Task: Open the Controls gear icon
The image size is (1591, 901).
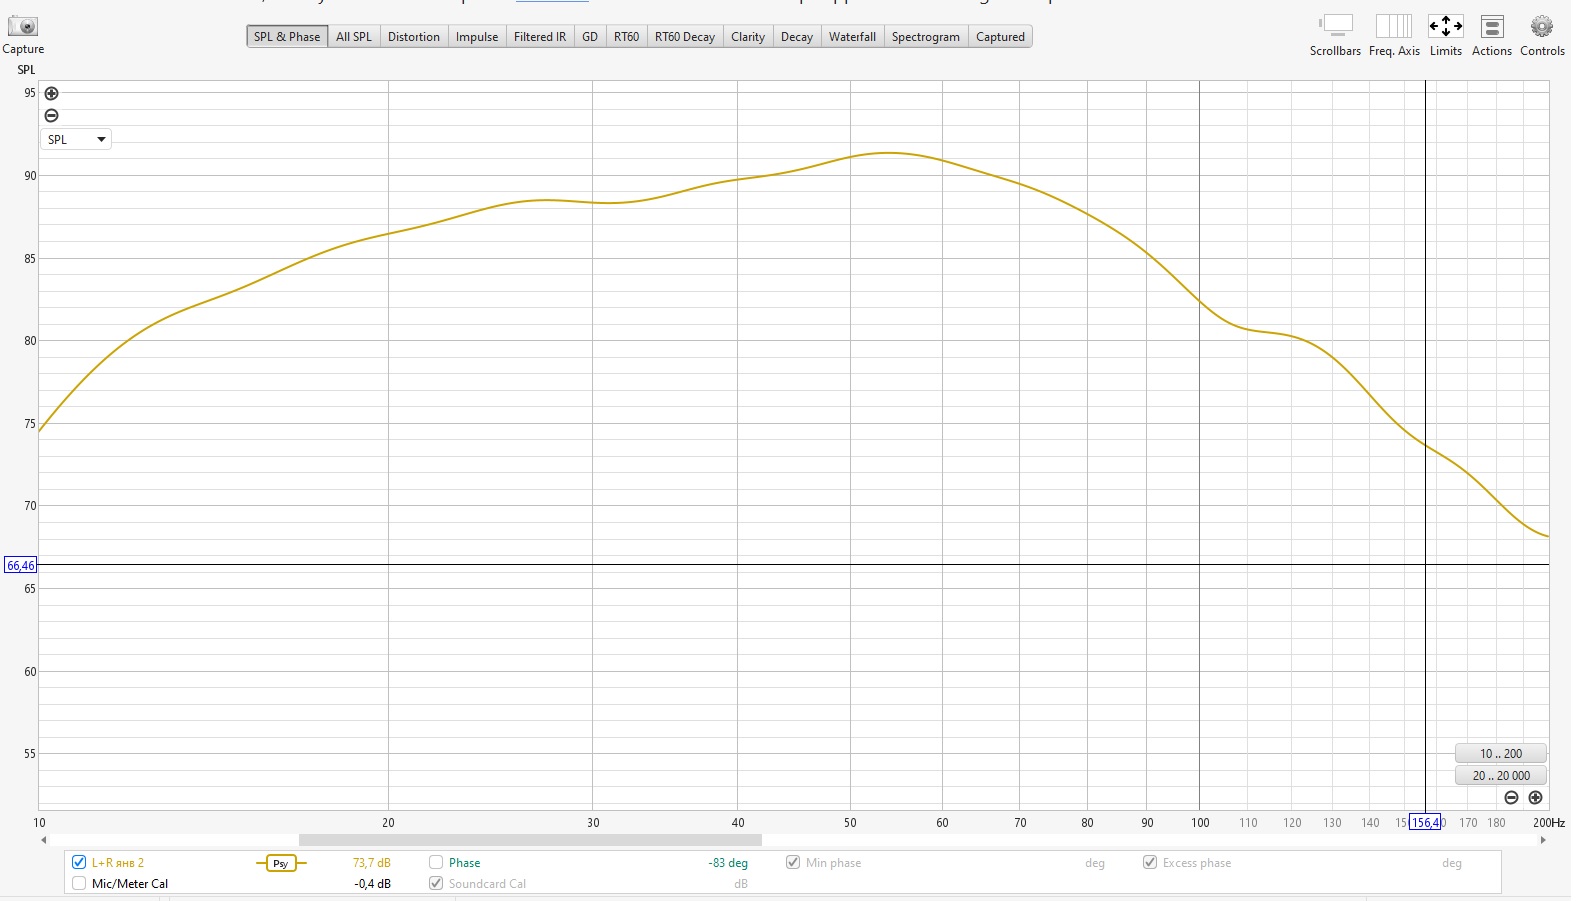Action: coord(1542,26)
